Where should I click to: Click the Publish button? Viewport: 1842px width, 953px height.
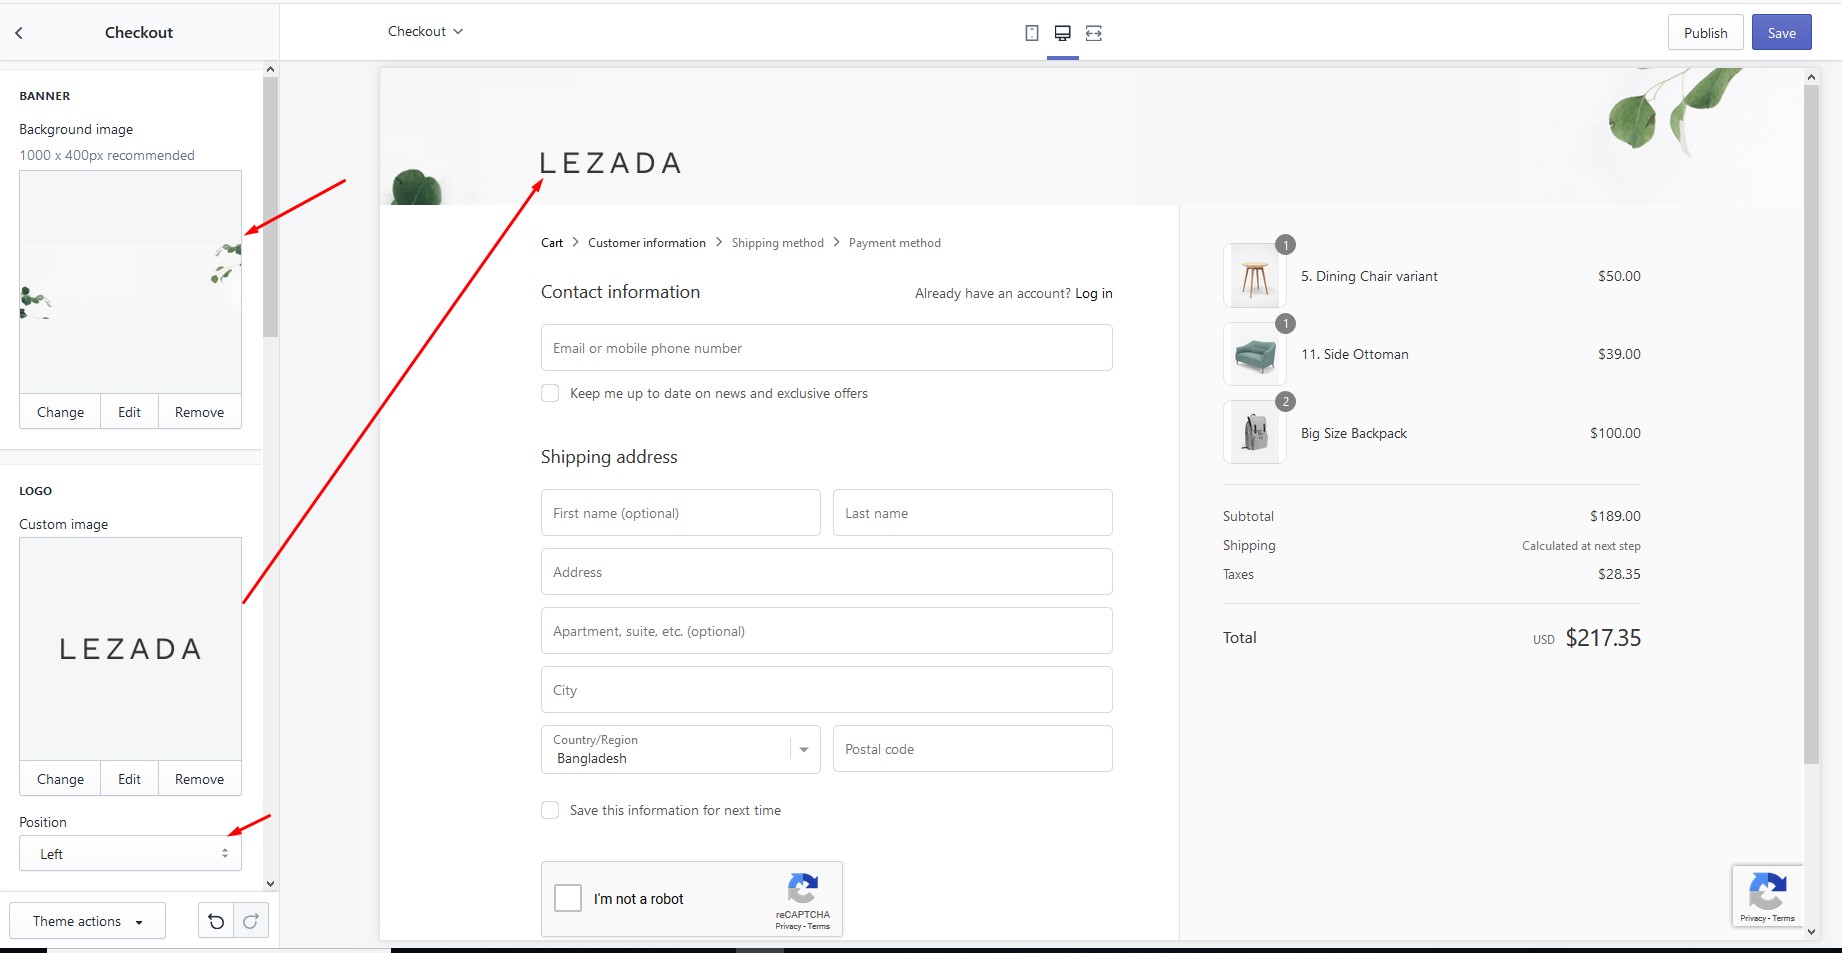coord(1705,33)
